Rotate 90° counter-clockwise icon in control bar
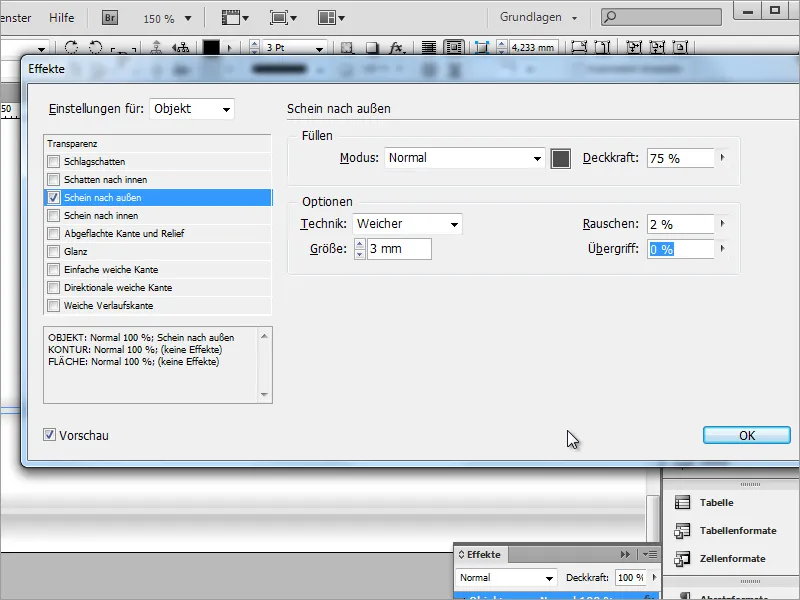This screenshot has height=600, width=800. [95, 47]
